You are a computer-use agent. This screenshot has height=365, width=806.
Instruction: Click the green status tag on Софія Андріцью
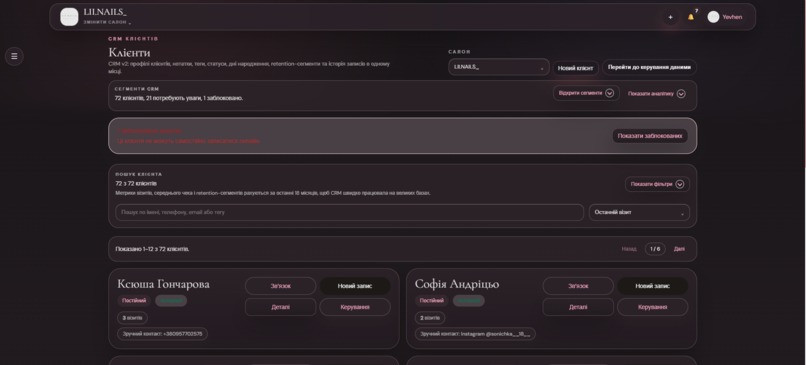(x=469, y=301)
